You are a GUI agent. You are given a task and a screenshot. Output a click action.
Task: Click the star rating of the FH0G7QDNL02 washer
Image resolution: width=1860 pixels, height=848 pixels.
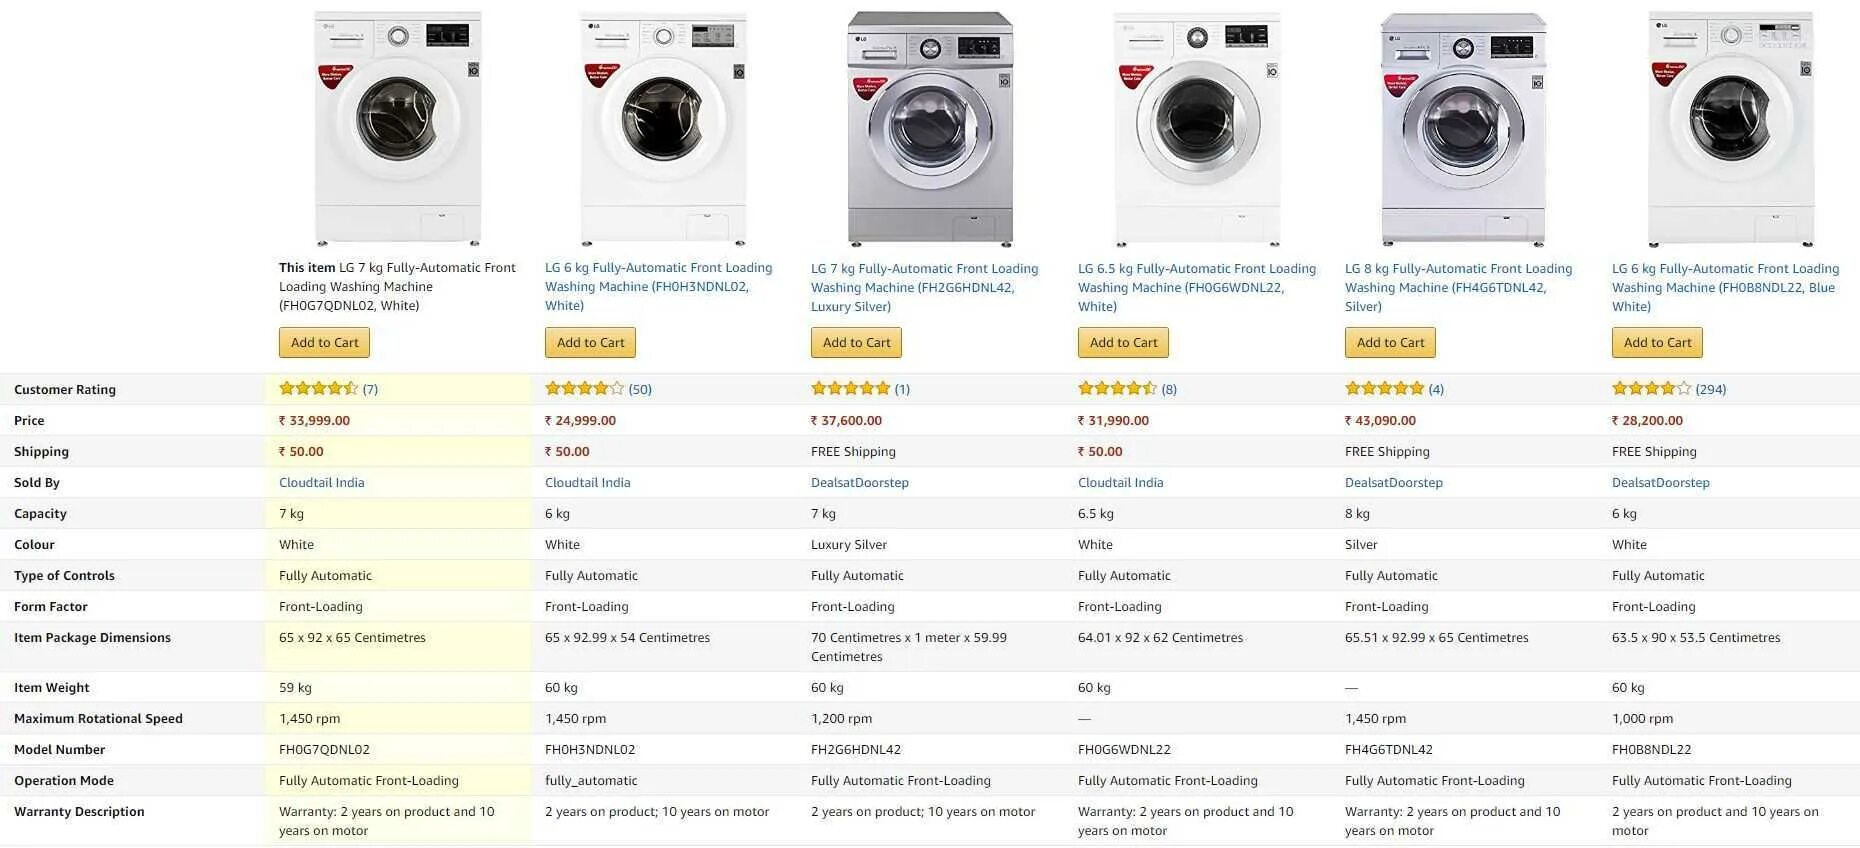point(318,389)
